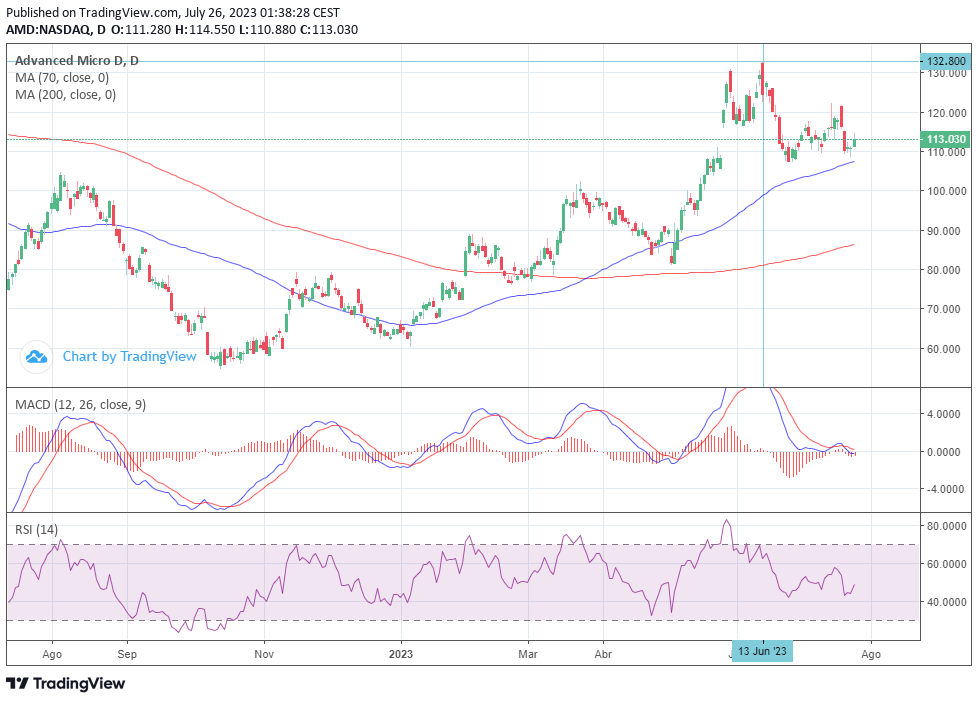Click the TradingView logo at bottom
The height and width of the screenshot is (702, 978).
click(65, 683)
